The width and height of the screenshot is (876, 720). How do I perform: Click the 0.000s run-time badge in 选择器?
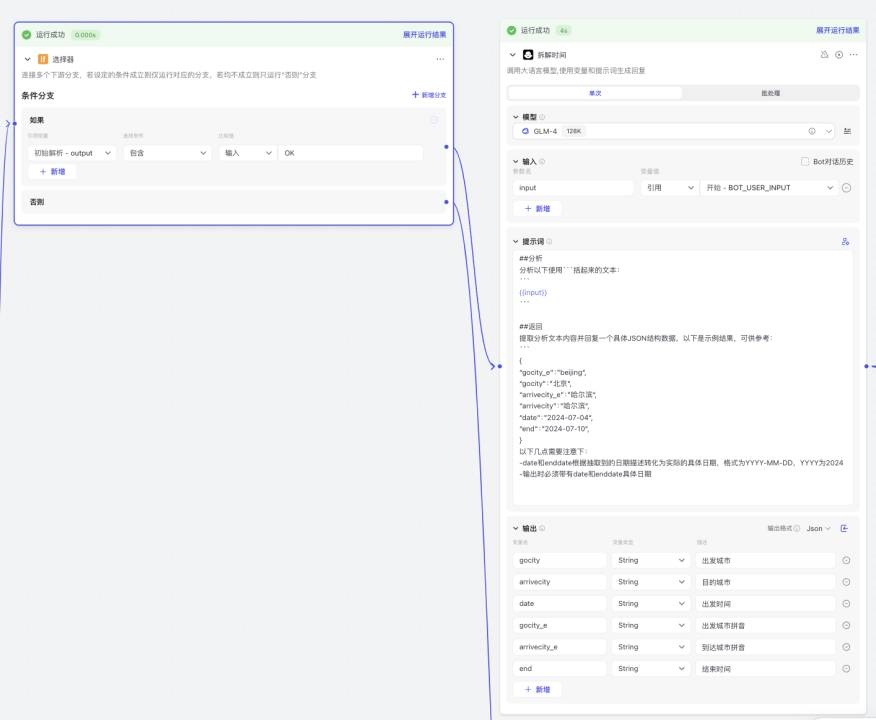[85, 35]
